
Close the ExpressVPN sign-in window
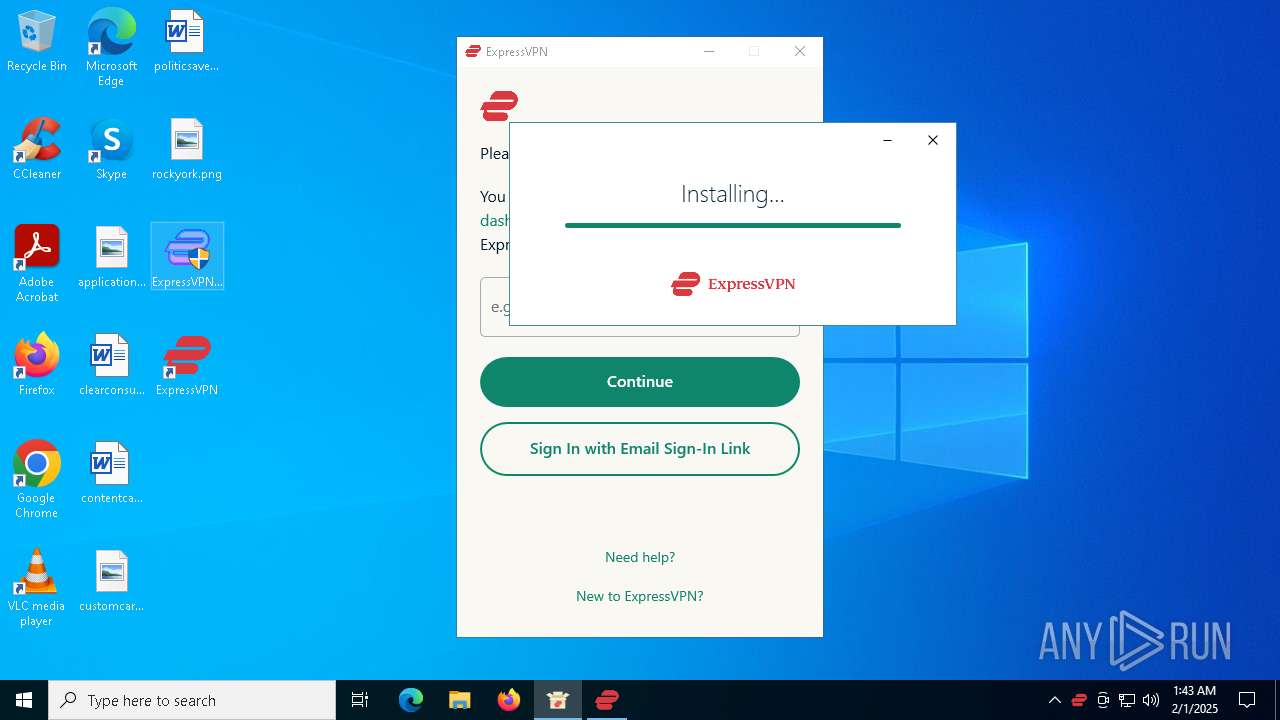click(x=800, y=52)
